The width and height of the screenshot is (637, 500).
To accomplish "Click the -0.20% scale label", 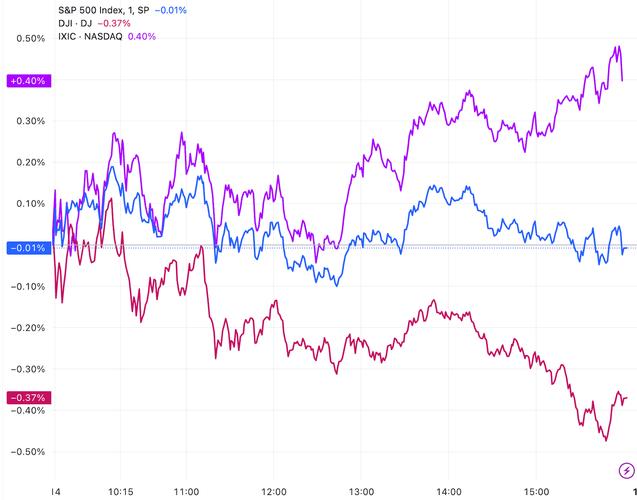I will [x=28, y=327].
